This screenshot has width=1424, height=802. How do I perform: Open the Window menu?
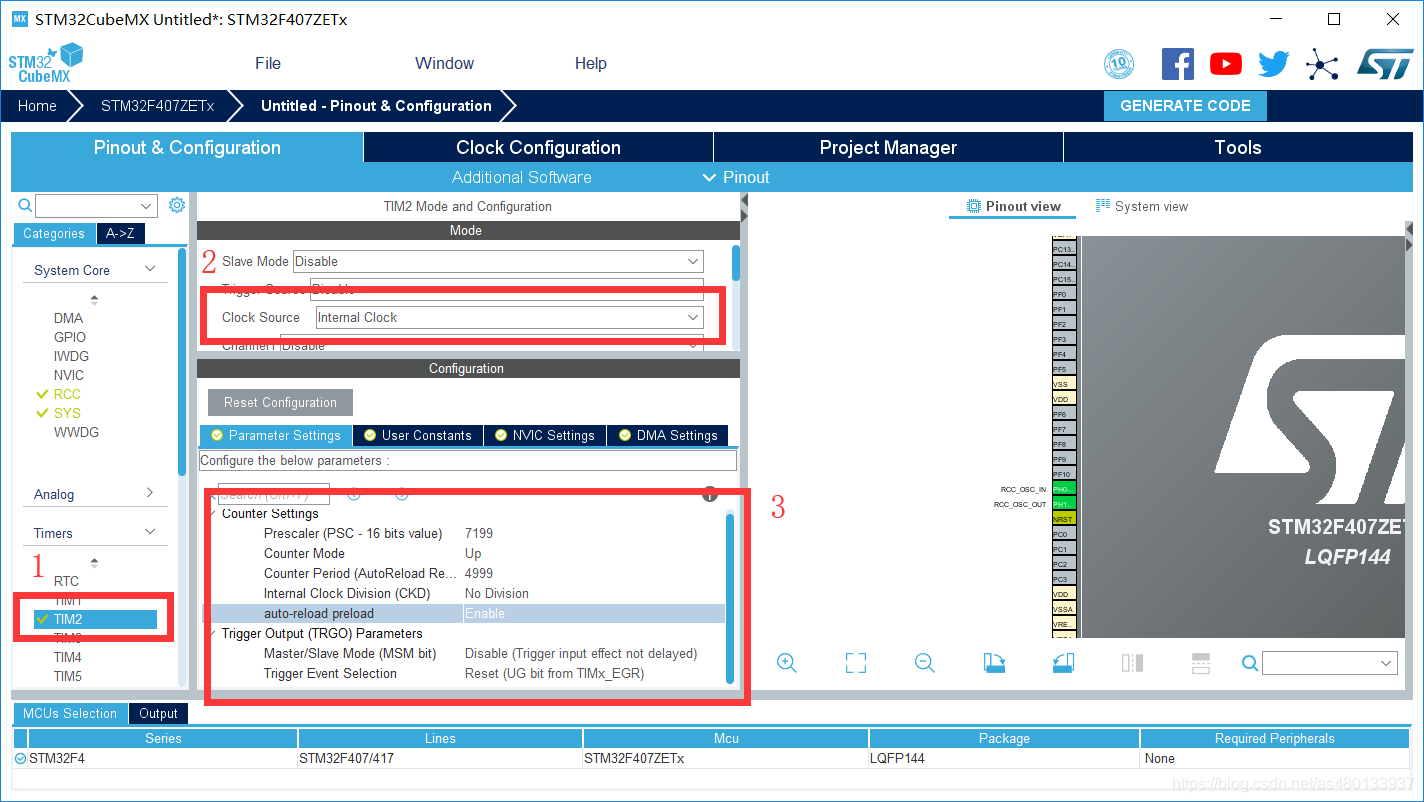[x=444, y=63]
